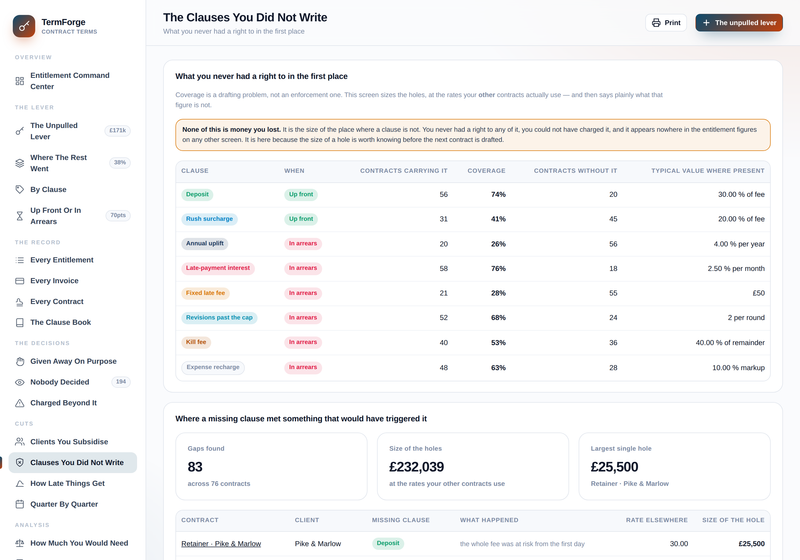Click the Entitlement Command Center grid icon
Viewport: 800px width, 560px height.
pos(19,81)
